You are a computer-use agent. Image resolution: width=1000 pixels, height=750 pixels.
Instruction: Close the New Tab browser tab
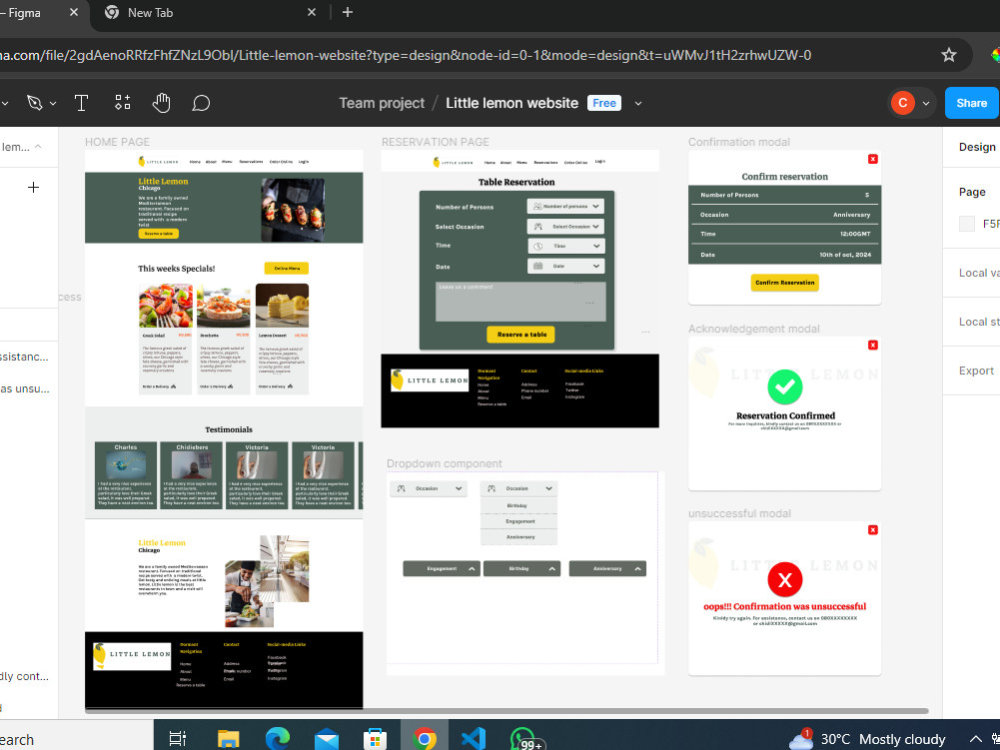(311, 12)
